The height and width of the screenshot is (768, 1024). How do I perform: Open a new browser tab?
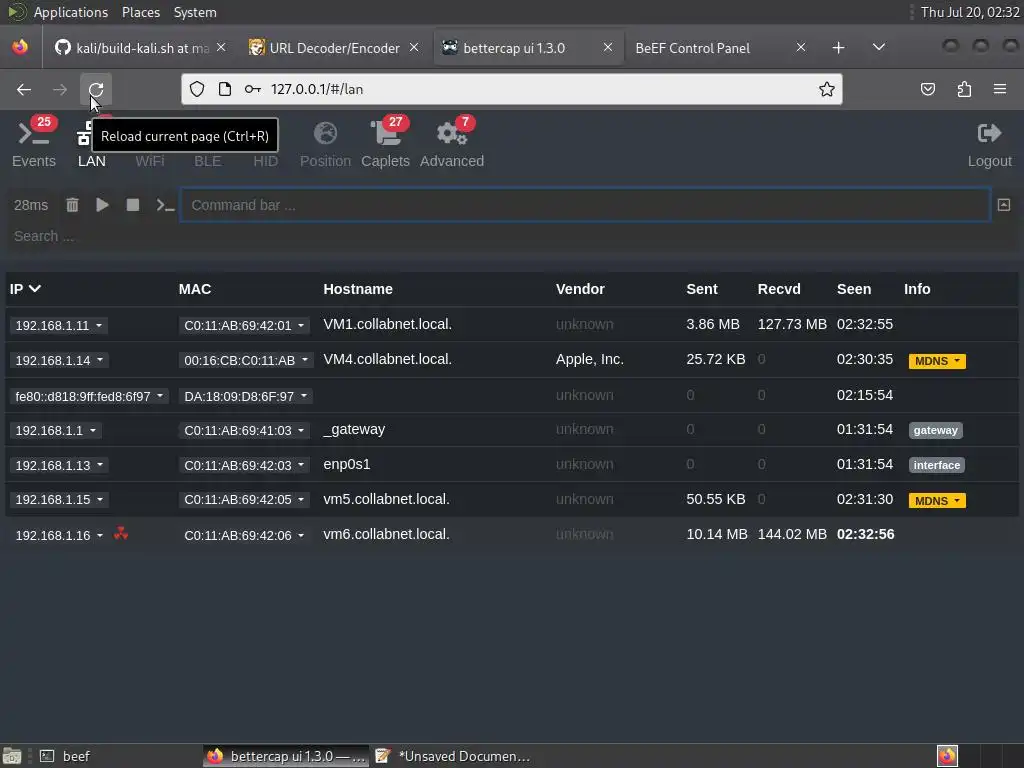[839, 48]
